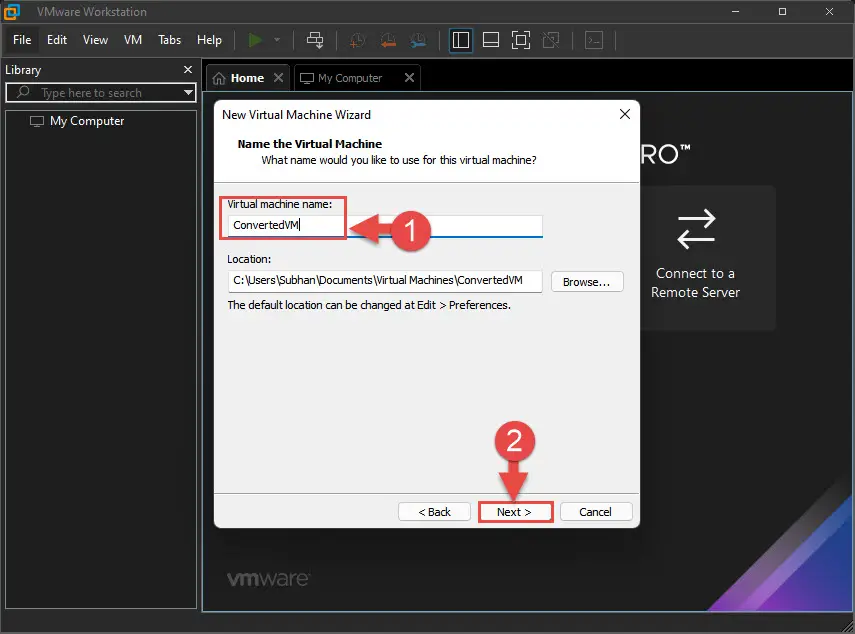Toggle the thumbnail bar view icon
855x634 pixels.
491,40
